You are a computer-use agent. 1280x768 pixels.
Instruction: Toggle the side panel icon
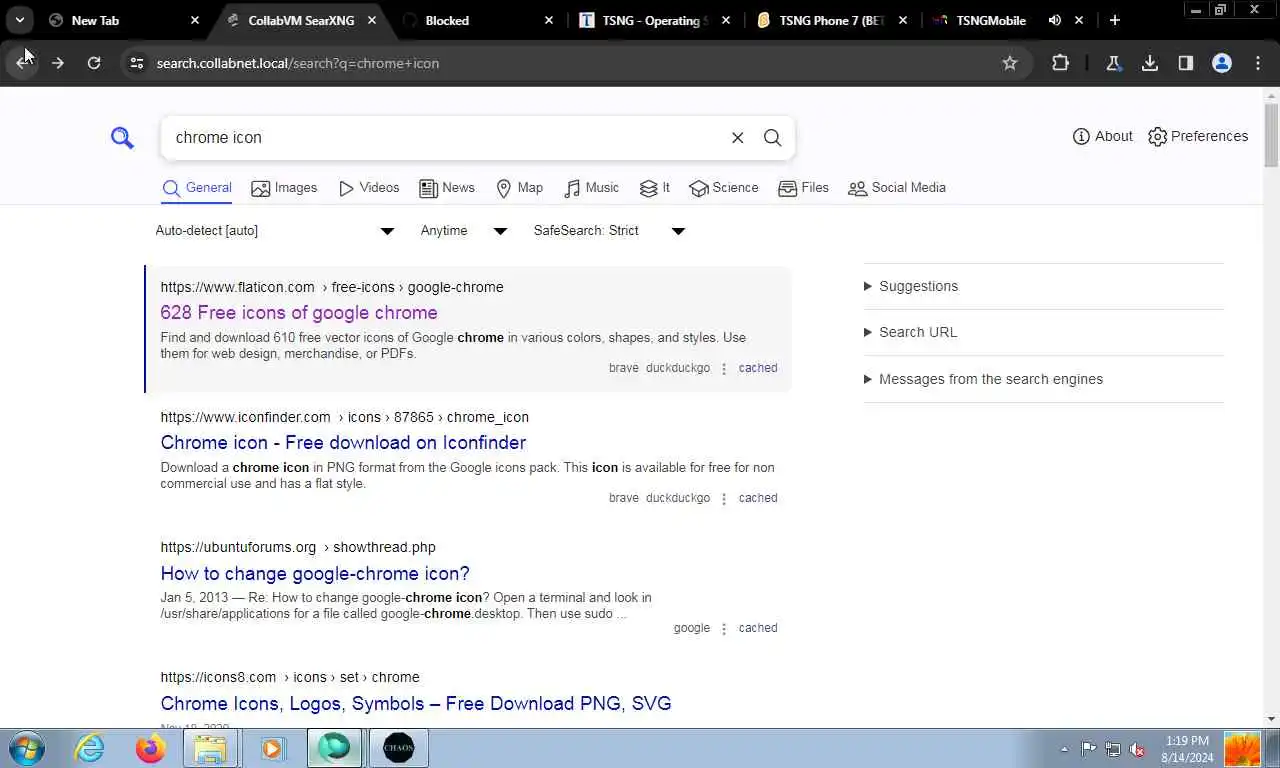point(1186,63)
